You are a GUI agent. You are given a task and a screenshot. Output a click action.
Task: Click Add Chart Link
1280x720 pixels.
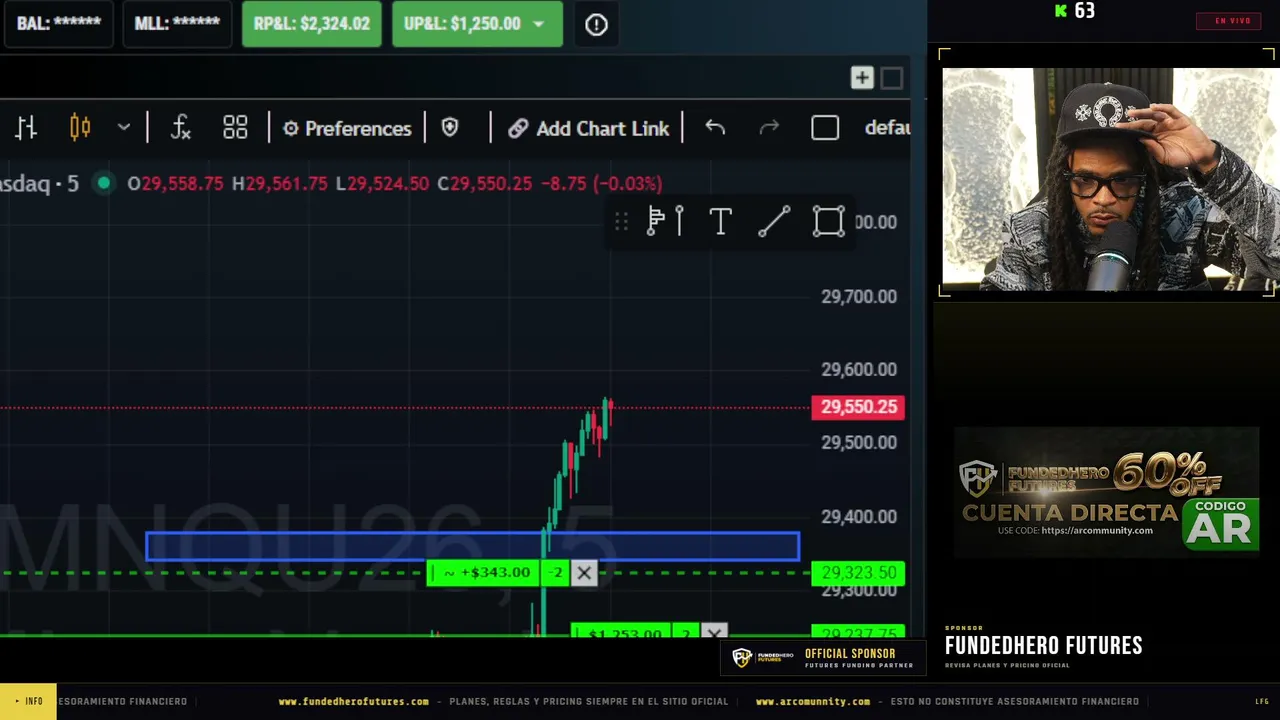588,128
